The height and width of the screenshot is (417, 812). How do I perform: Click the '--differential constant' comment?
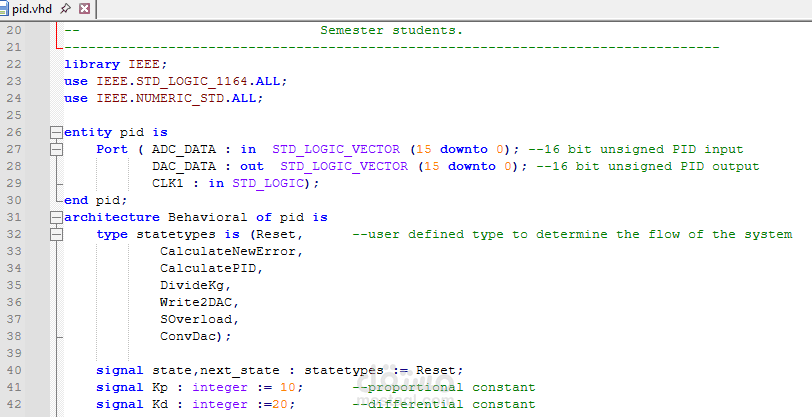[x=444, y=405]
